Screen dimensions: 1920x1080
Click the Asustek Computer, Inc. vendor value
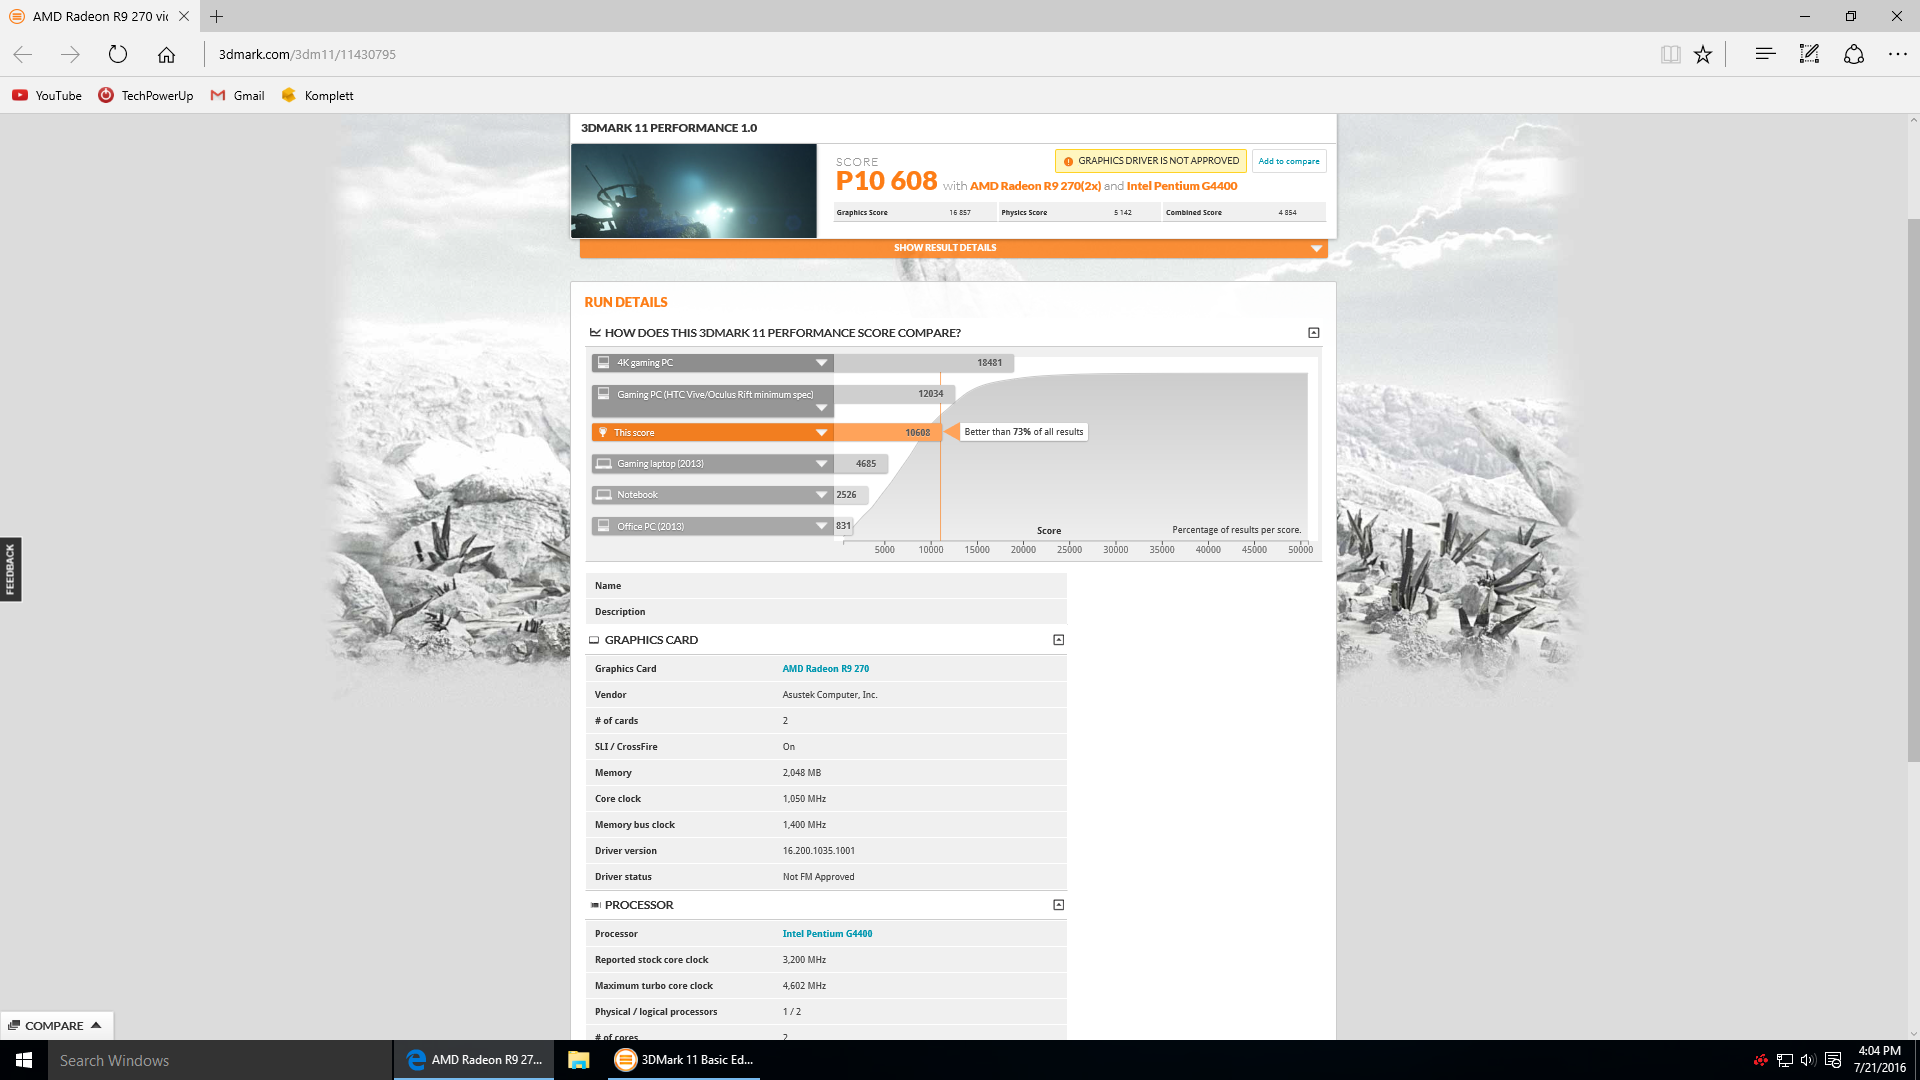coord(830,695)
